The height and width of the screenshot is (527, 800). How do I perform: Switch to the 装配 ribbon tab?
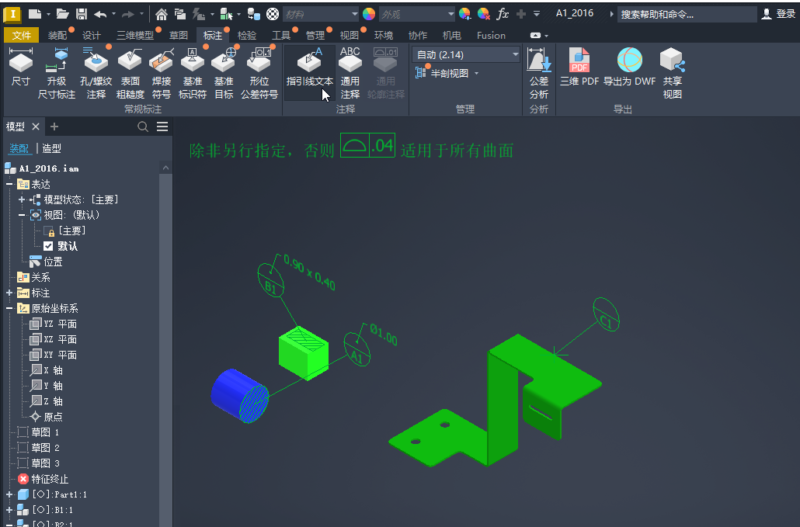click(x=57, y=35)
